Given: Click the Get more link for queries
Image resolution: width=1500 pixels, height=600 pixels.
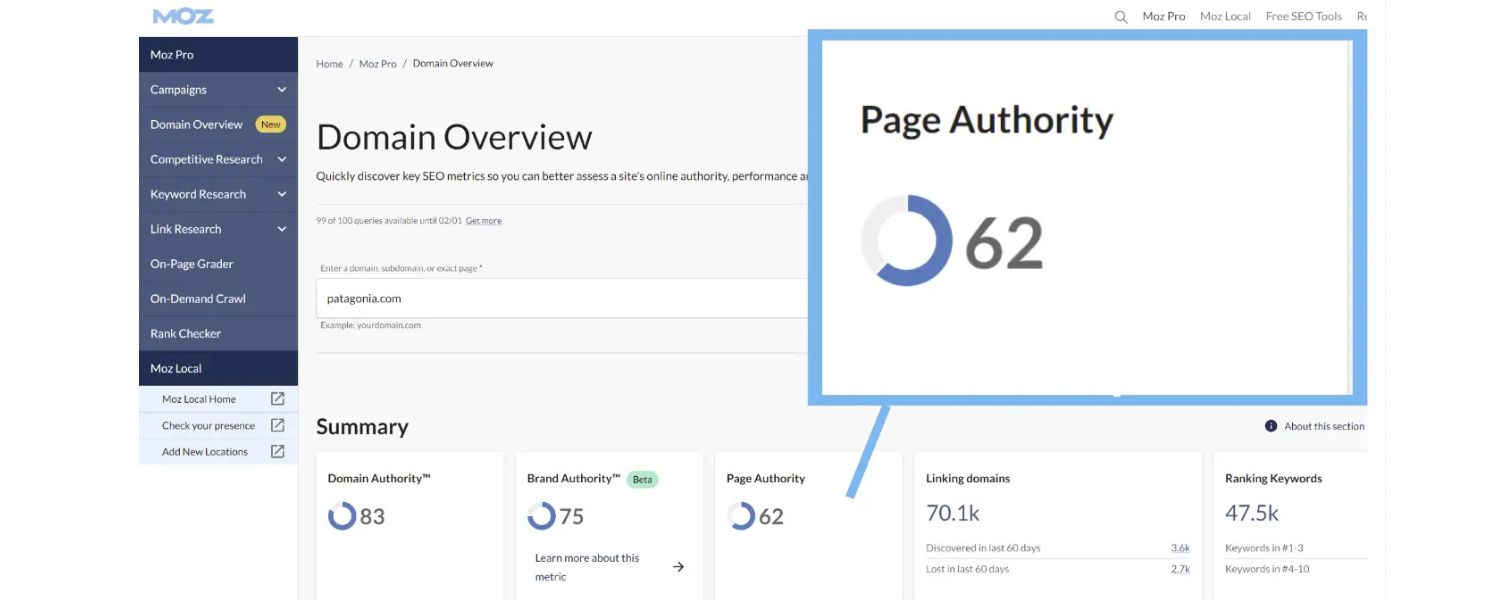Looking at the screenshot, I should click(484, 220).
